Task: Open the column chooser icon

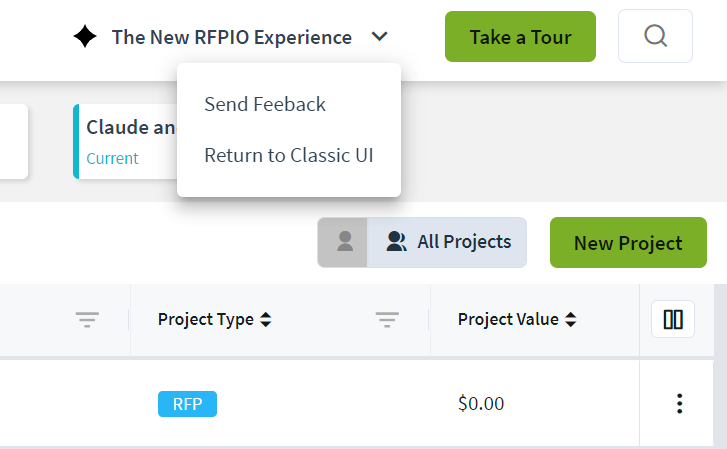Action: (x=673, y=319)
